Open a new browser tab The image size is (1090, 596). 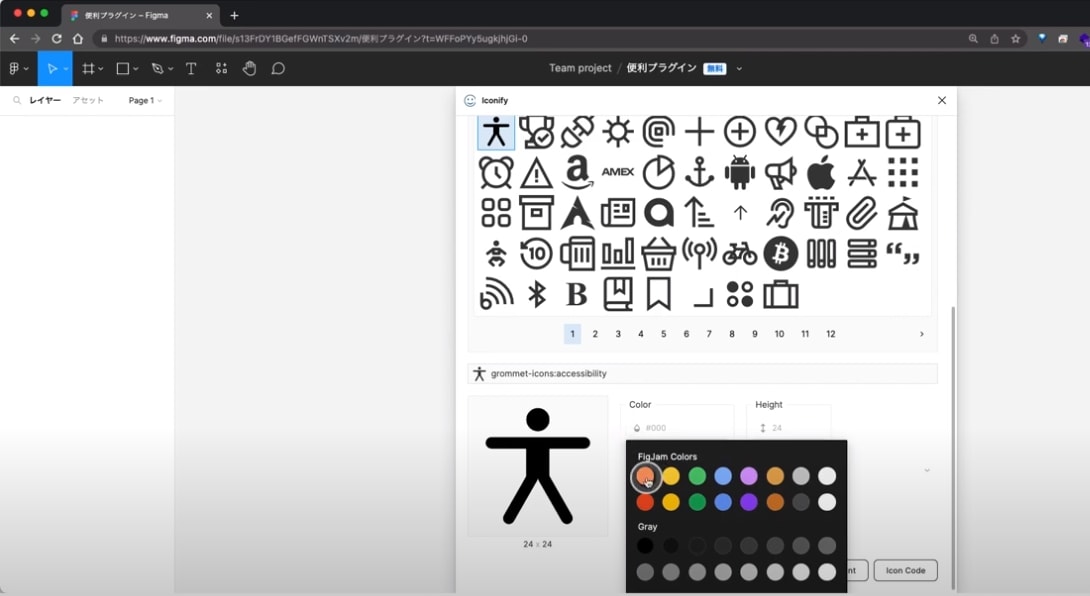pos(234,15)
